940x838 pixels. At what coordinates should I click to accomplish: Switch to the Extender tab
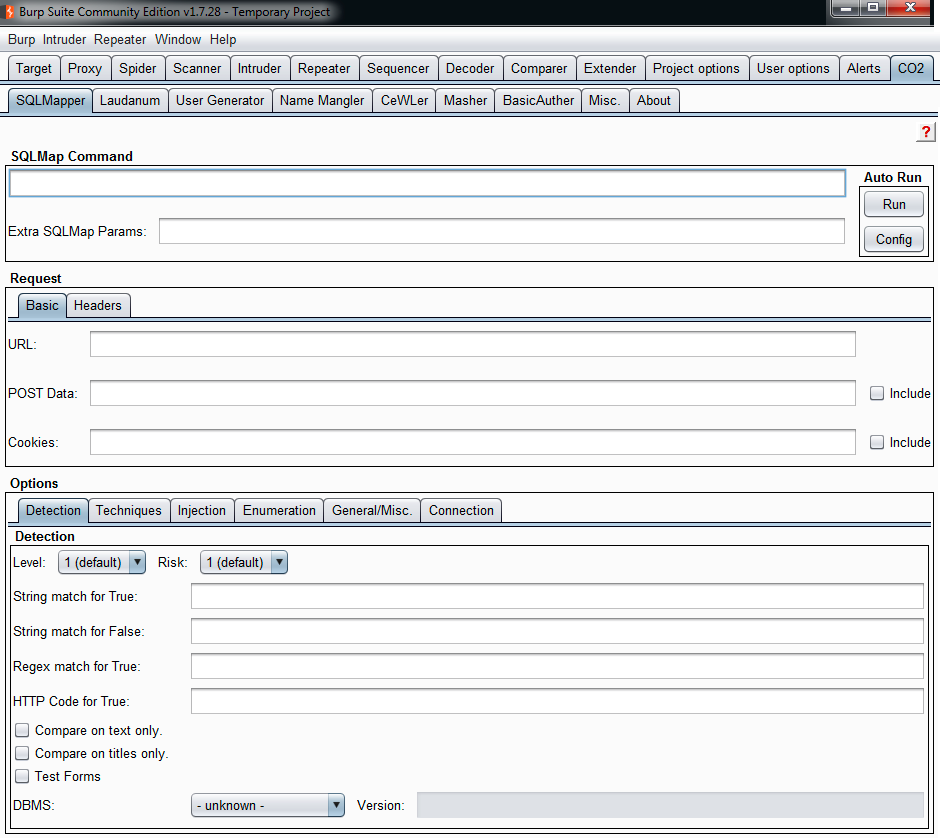pos(610,68)
